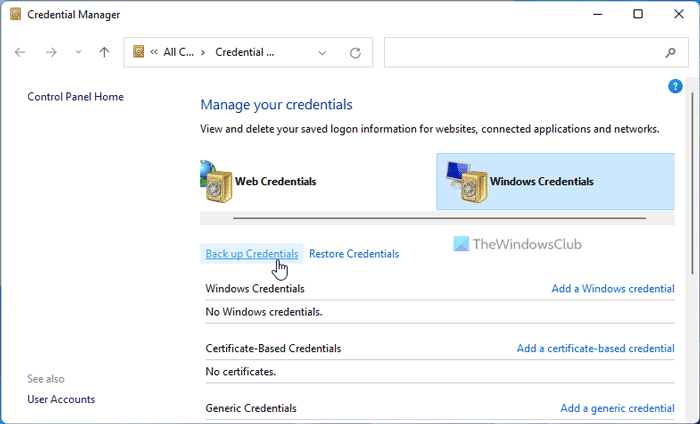
Task: Click Add a generic credential
Action: click(617, 408)
